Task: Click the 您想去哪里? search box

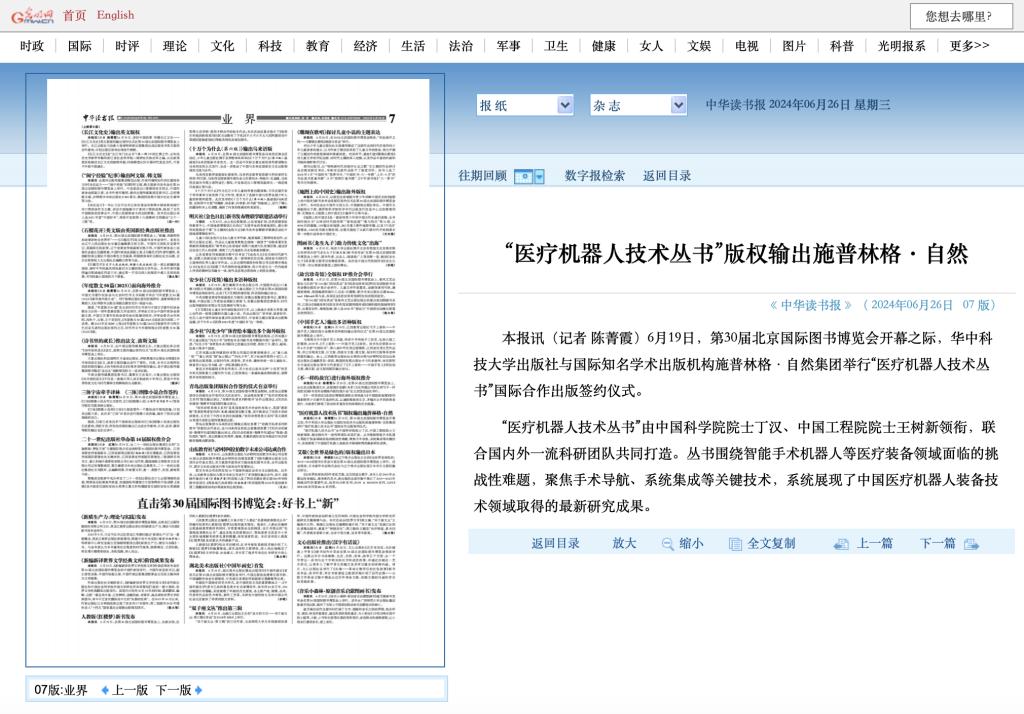Action: coord(961,16)
